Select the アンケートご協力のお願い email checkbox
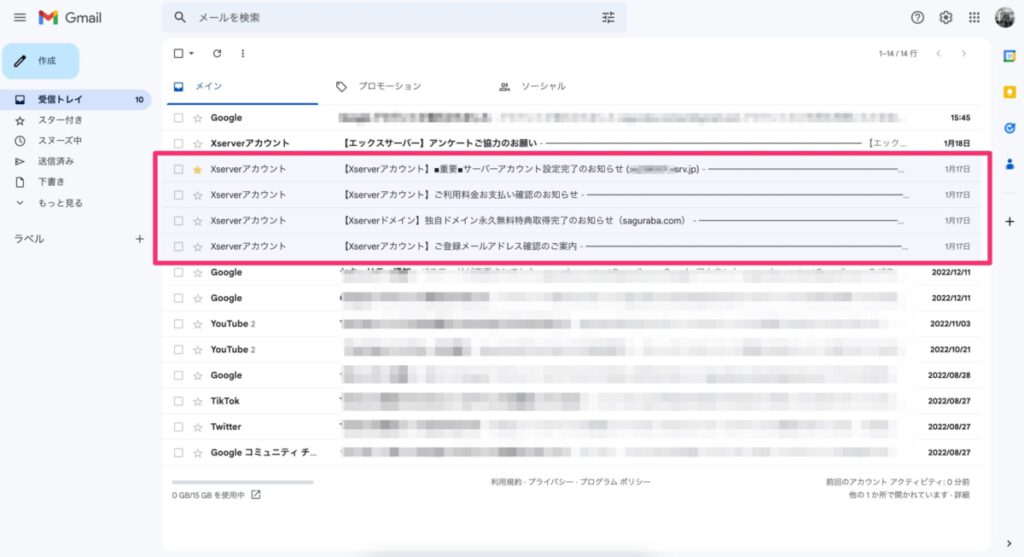 point(178,144)
